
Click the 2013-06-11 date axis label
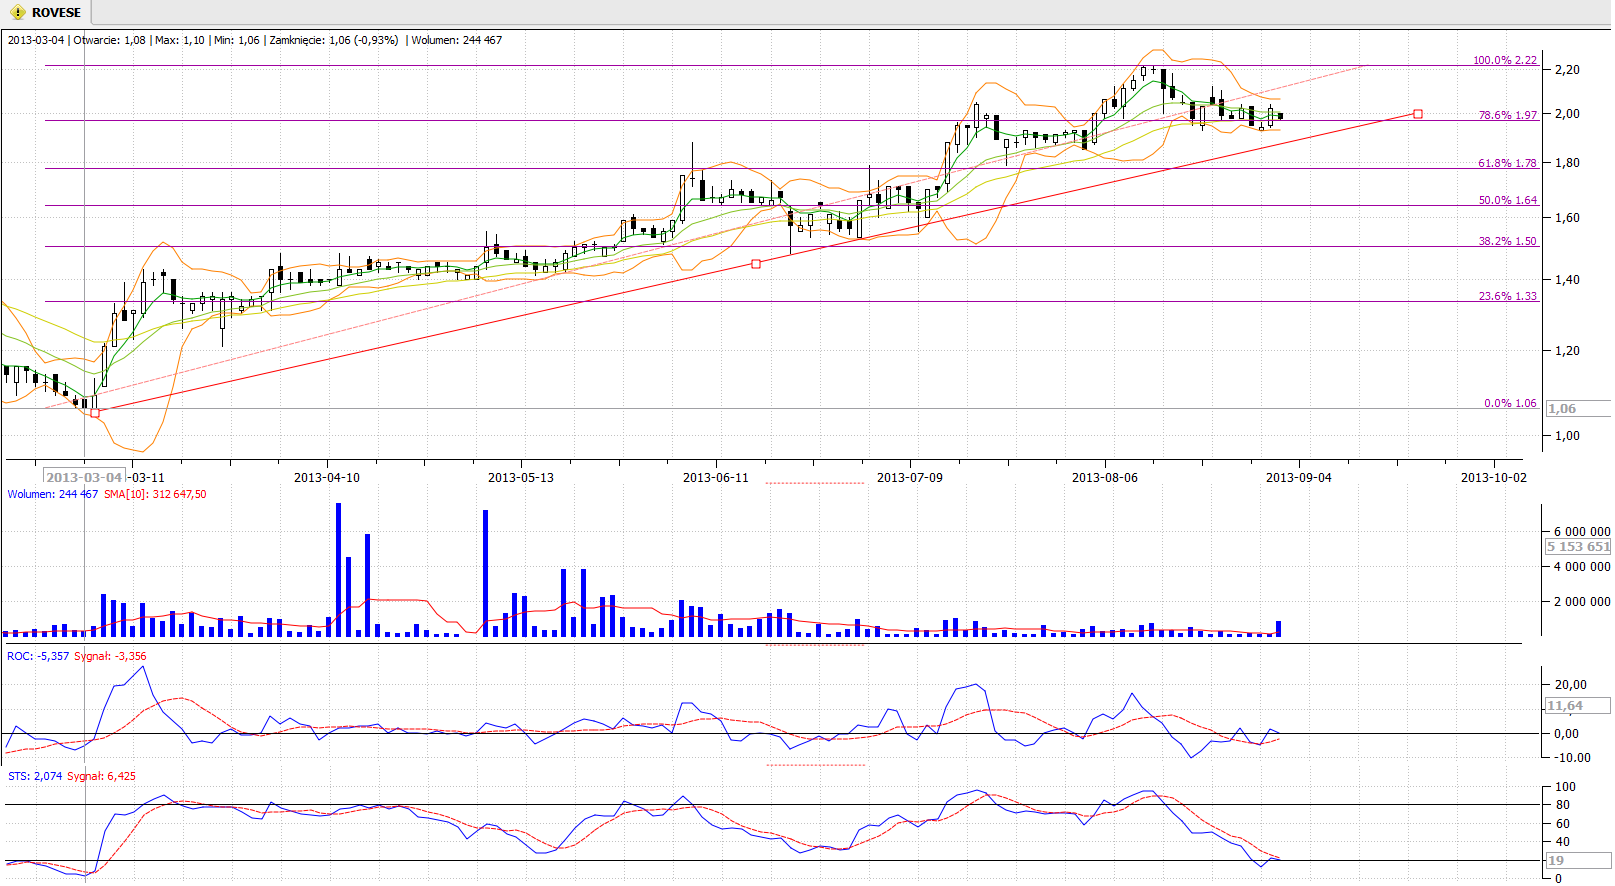716,477
